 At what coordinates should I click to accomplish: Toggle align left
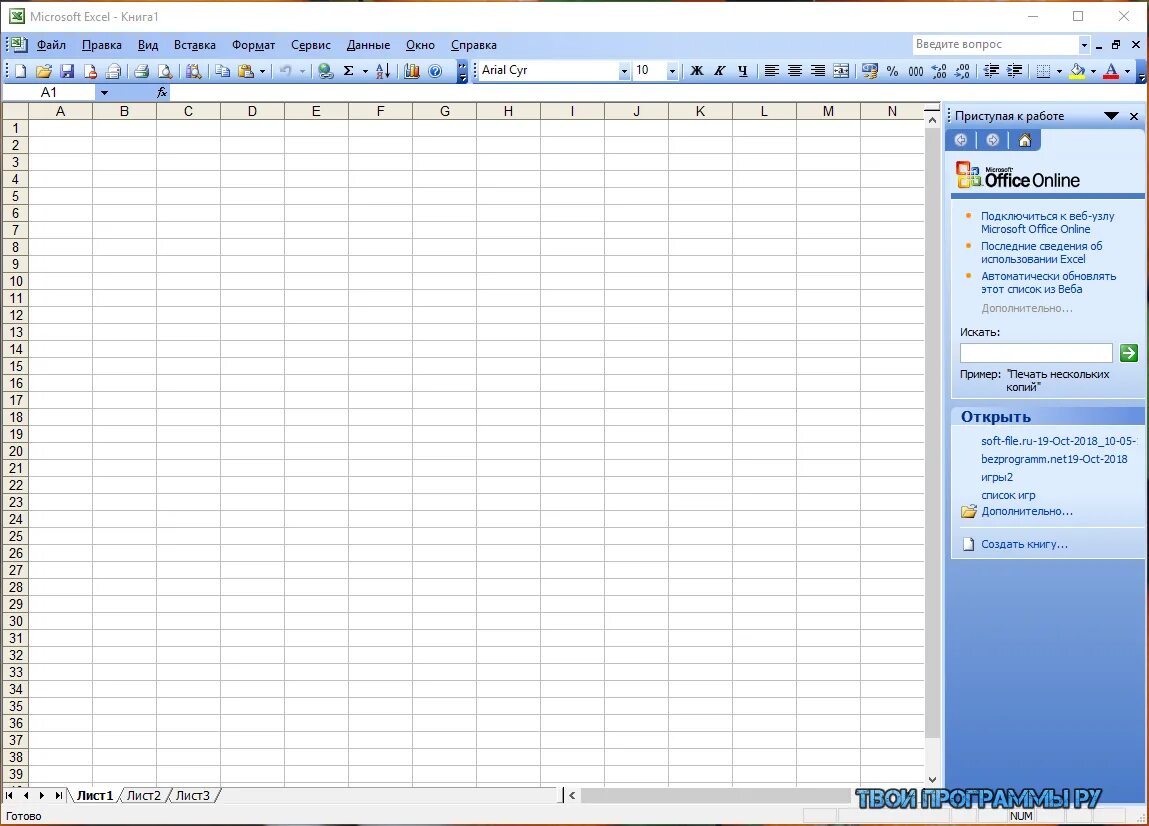[772, 71]
